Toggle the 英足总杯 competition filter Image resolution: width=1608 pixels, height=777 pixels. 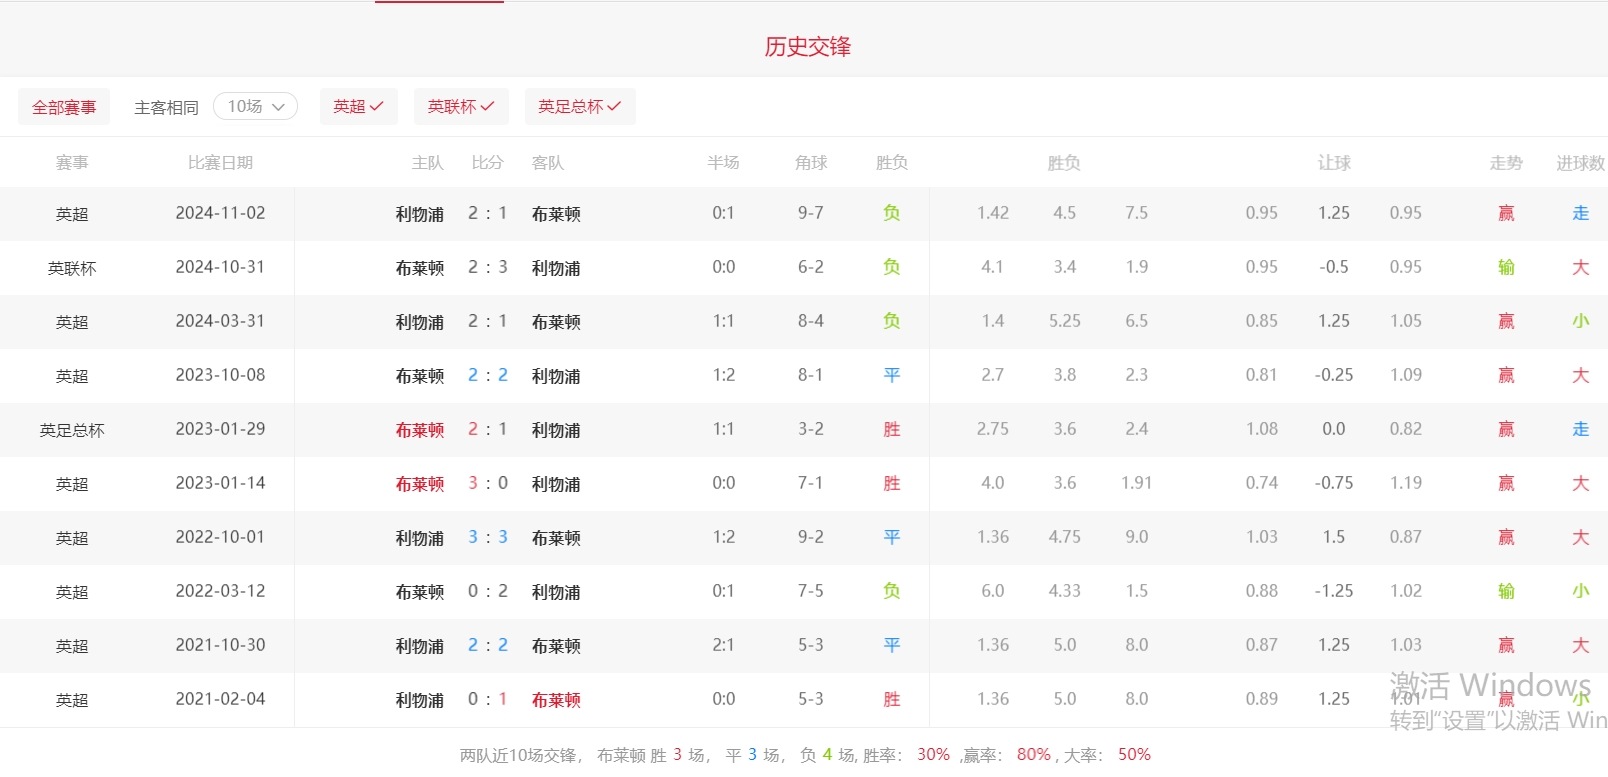[579, 107]
